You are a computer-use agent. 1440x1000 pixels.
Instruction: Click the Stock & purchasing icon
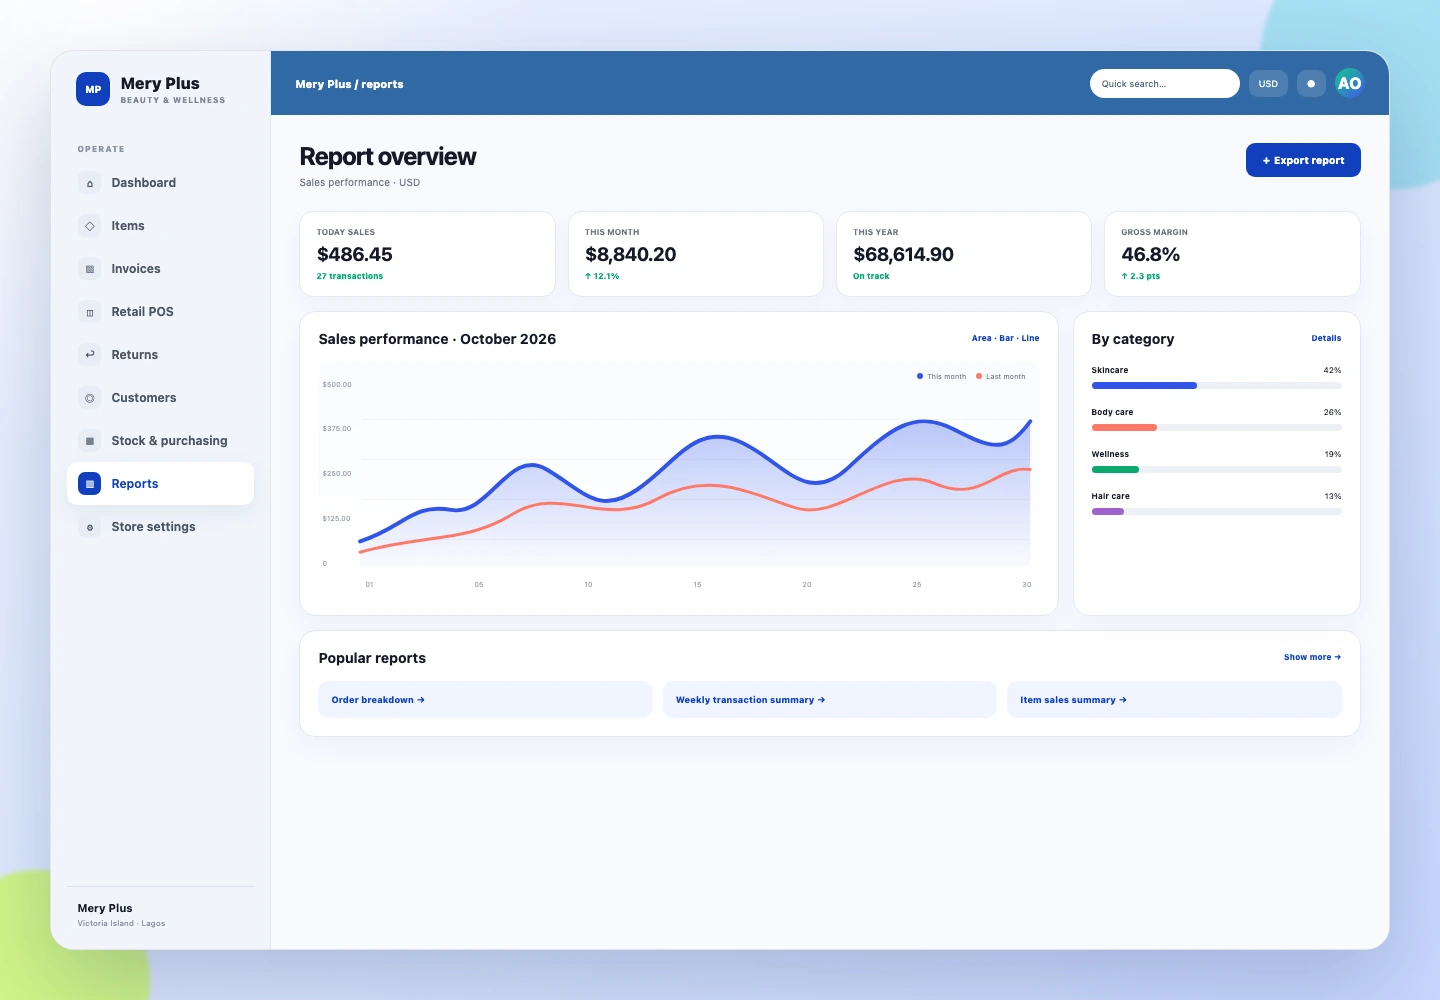pyautogui.click(x=90, y=441)
